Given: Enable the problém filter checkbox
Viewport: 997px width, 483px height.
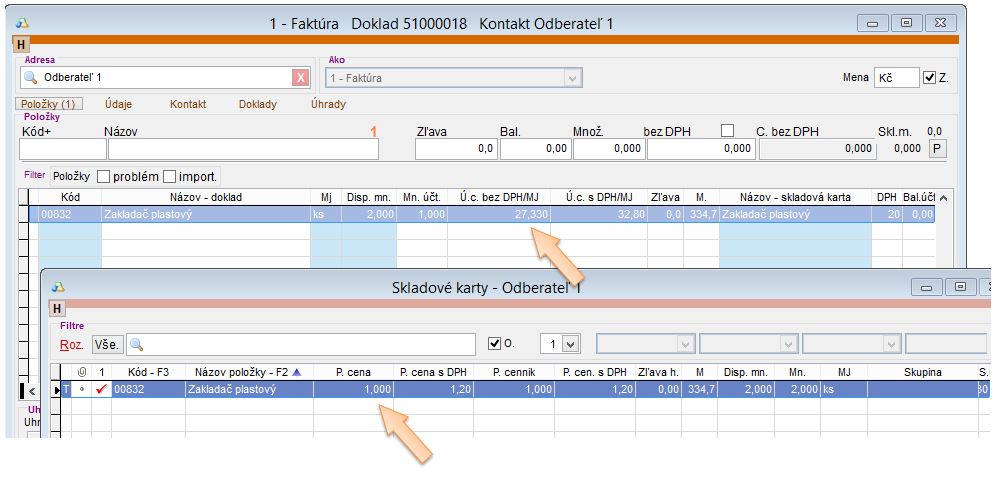Looking at the screenshot, I should (x=103, y=176).
